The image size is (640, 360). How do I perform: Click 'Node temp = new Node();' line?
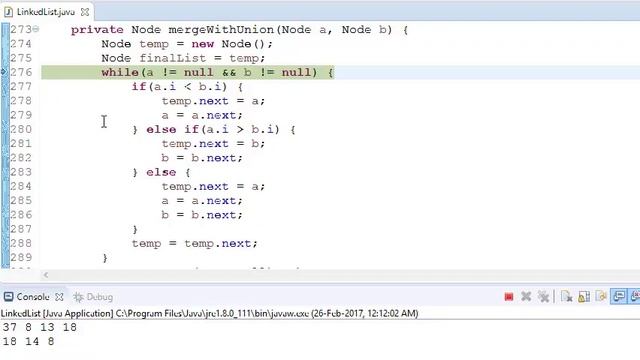coord(187,44)
